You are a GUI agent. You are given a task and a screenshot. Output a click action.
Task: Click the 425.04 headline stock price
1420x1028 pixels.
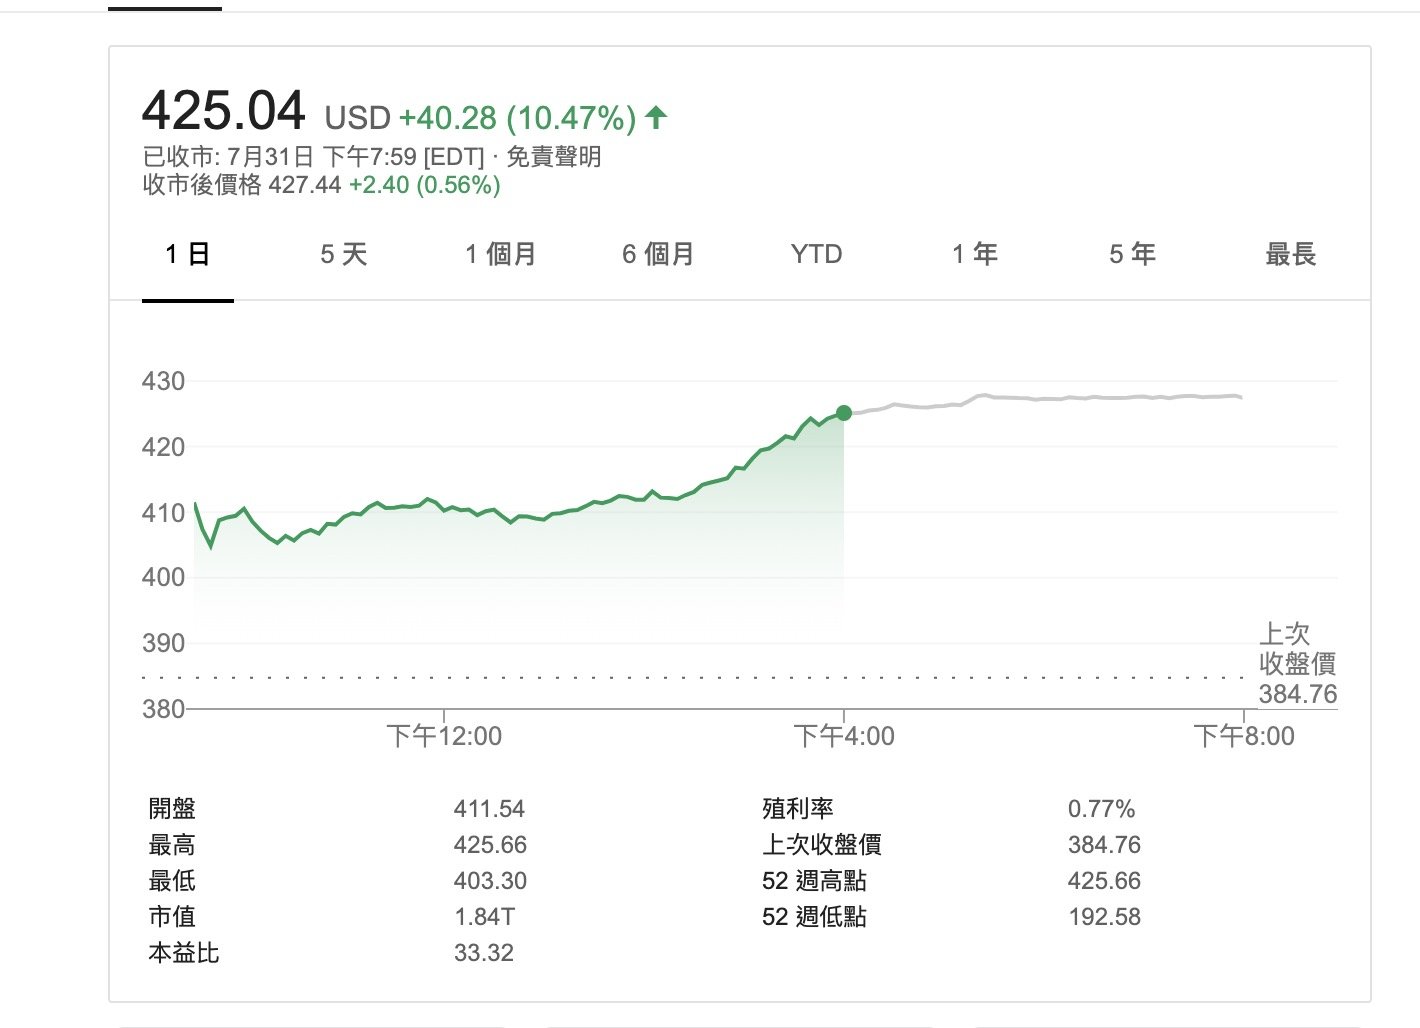coord(224,111)
